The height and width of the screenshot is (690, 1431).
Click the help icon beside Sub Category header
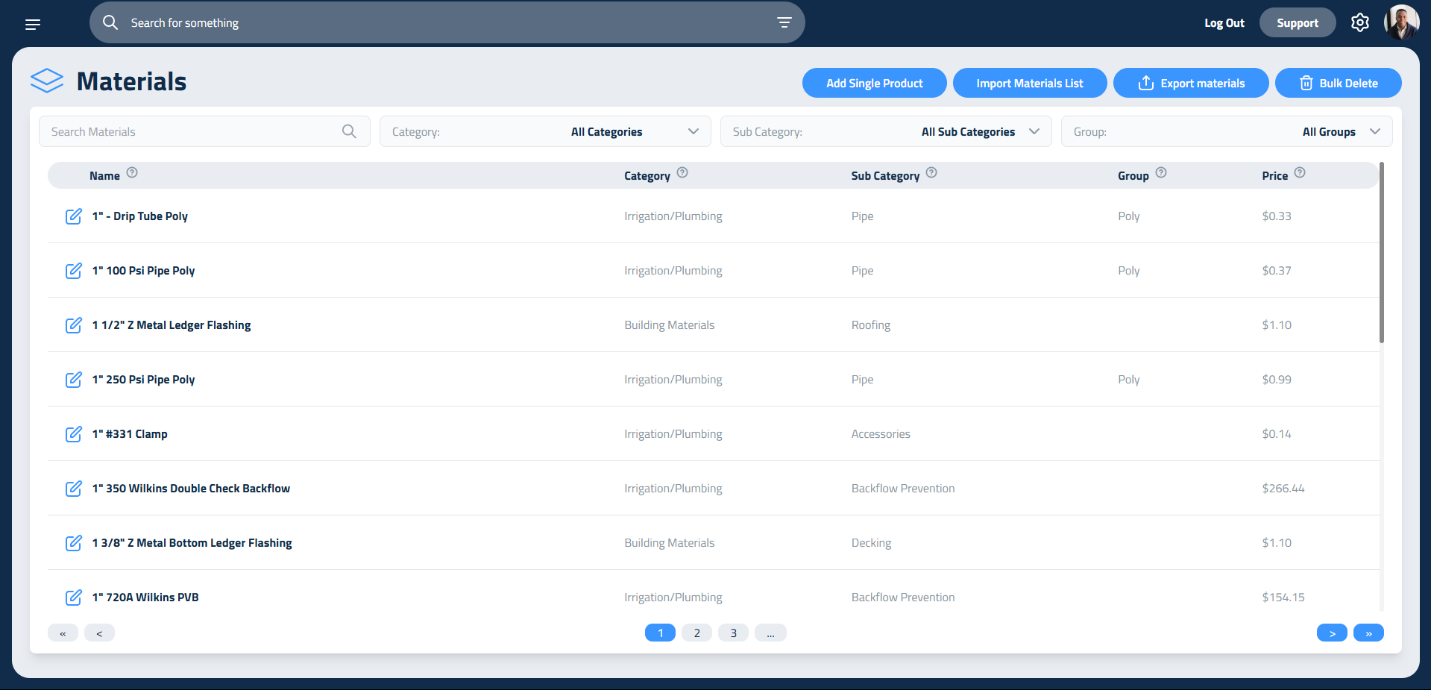[931, 173]
